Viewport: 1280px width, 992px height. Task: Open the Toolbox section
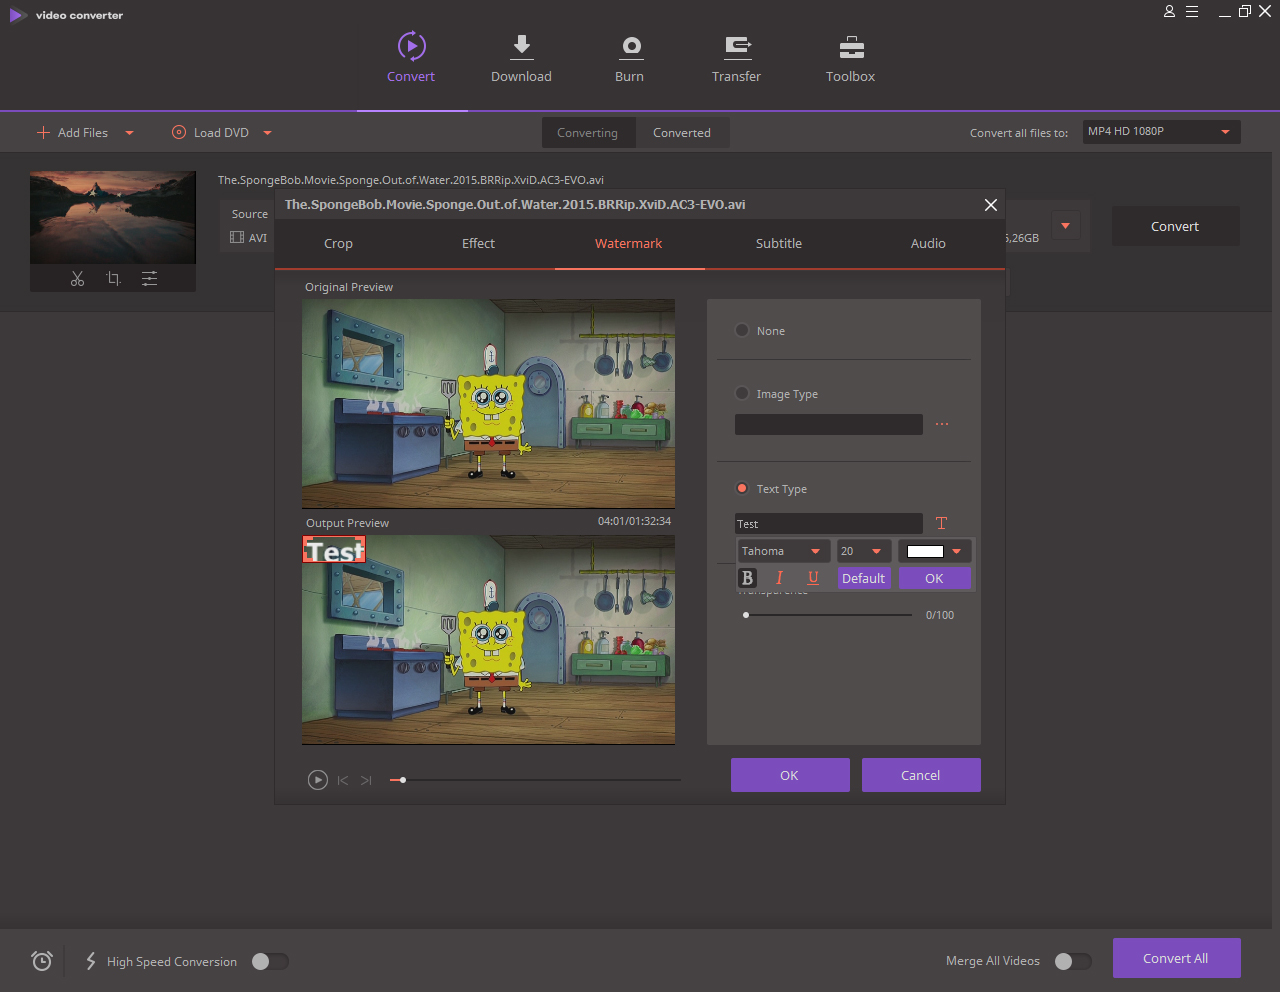point(851,58)
